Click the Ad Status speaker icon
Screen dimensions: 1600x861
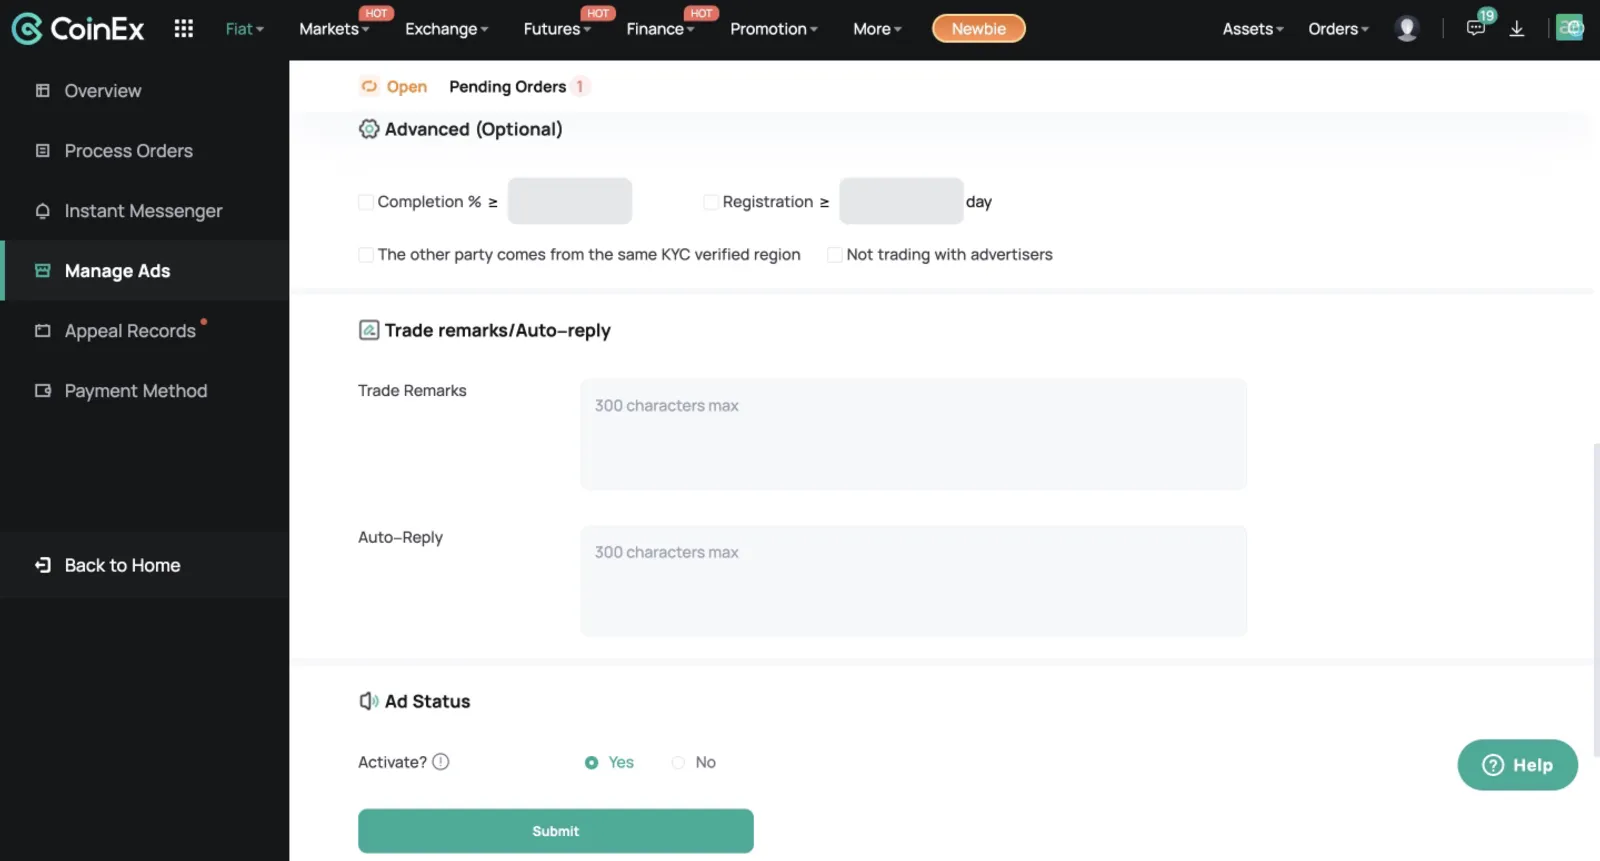[x=369, y=701]
